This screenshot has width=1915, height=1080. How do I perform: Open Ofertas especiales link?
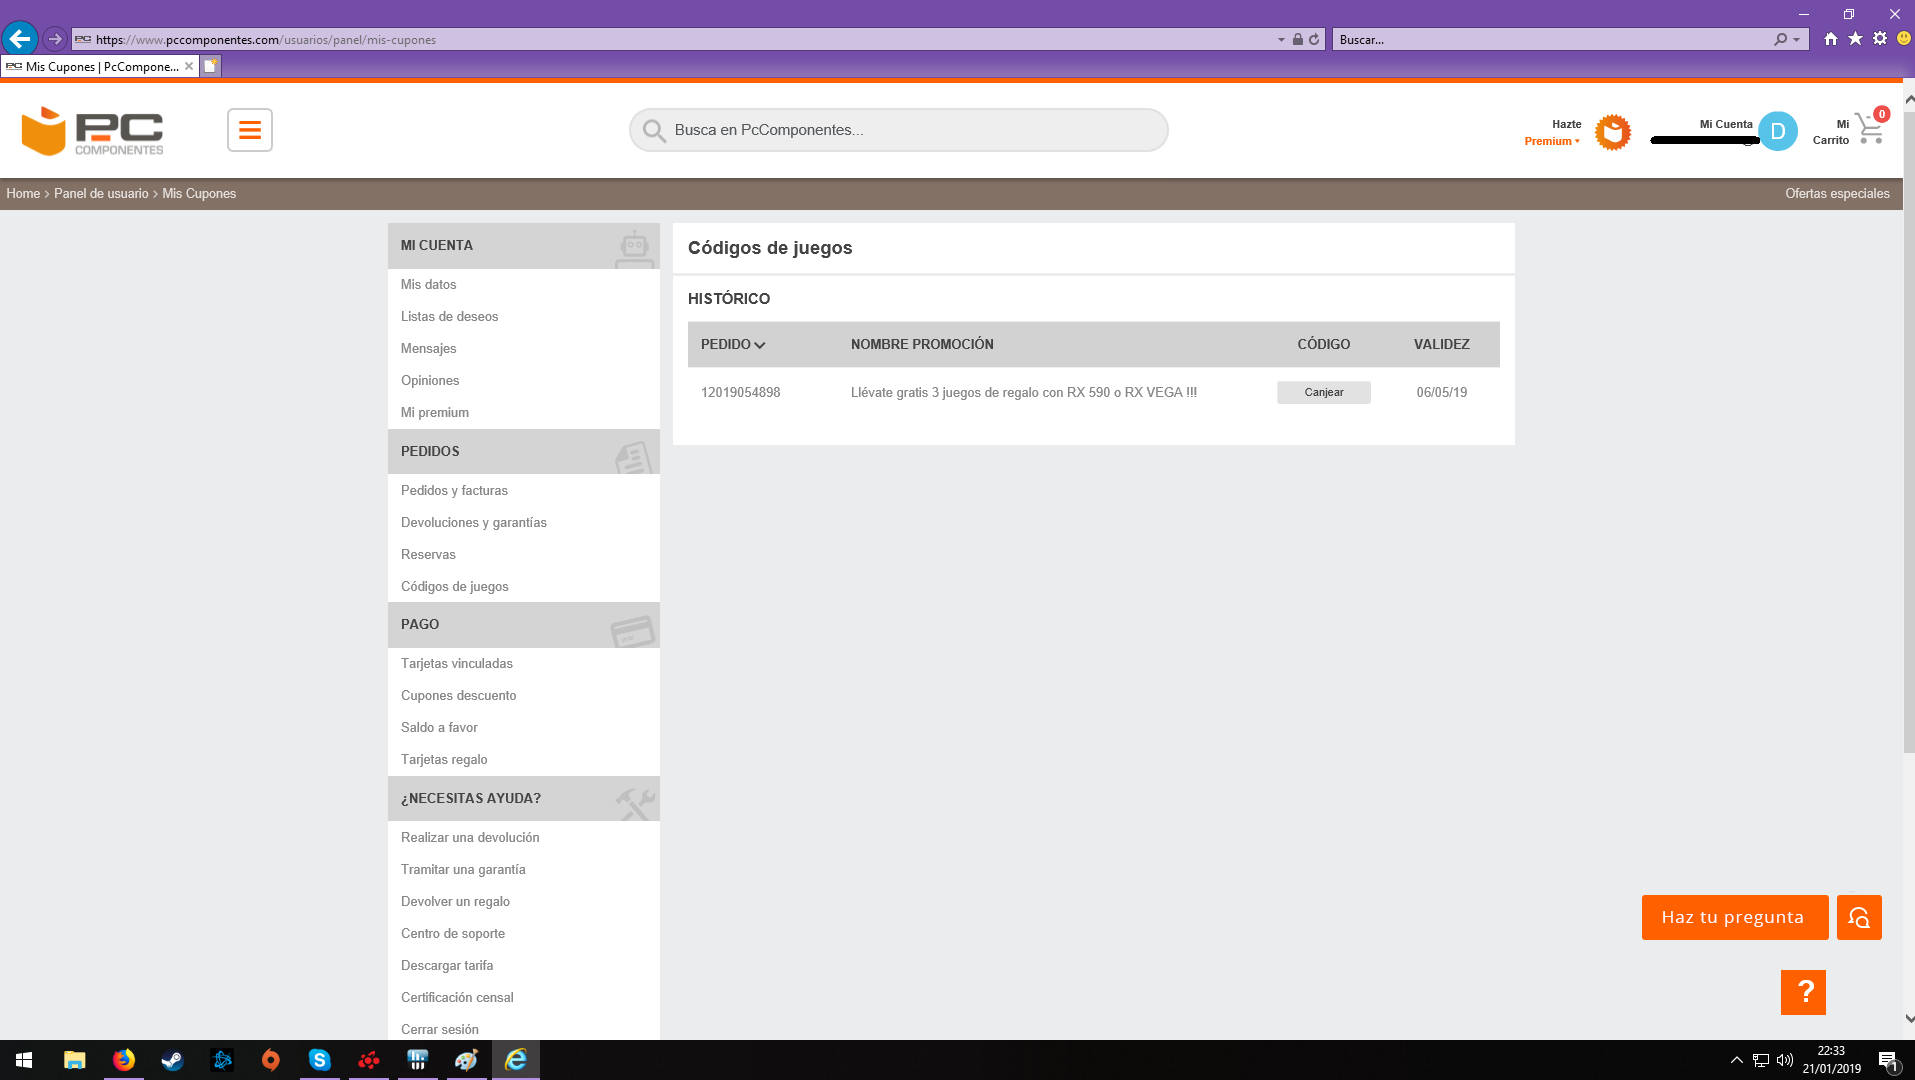point(1837,193)
